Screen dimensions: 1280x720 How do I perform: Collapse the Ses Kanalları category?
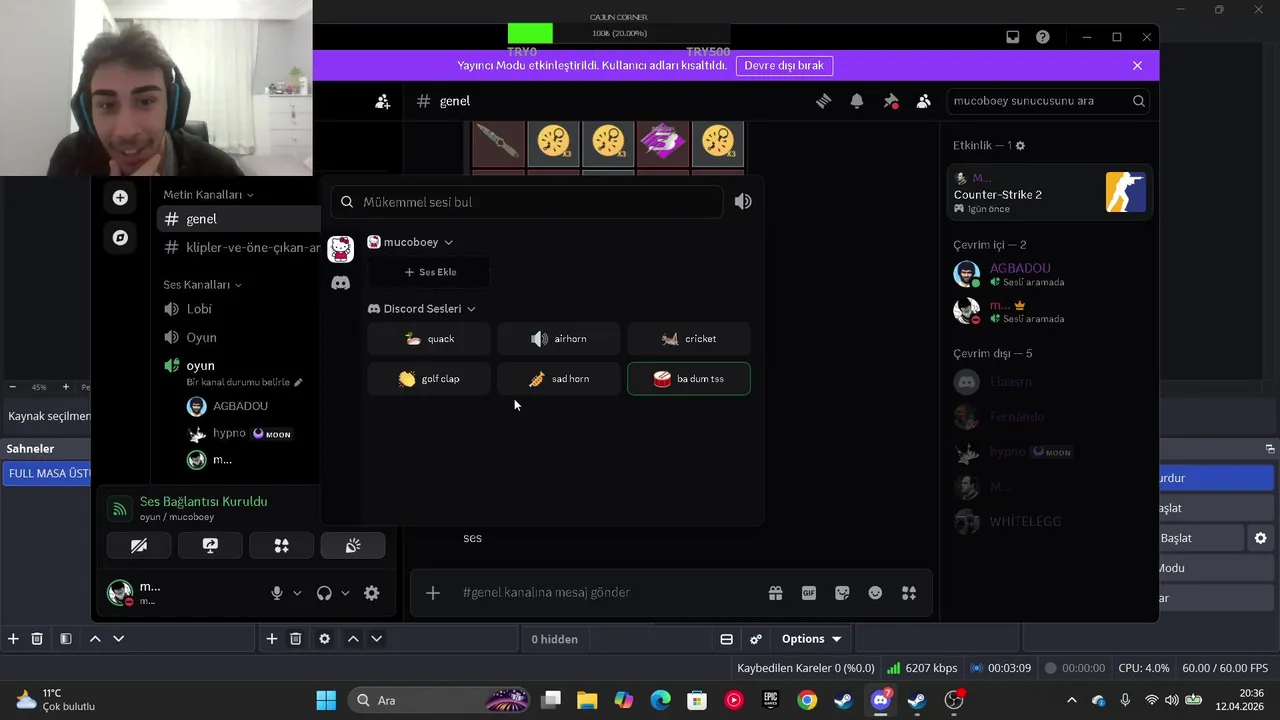point(202,285)
